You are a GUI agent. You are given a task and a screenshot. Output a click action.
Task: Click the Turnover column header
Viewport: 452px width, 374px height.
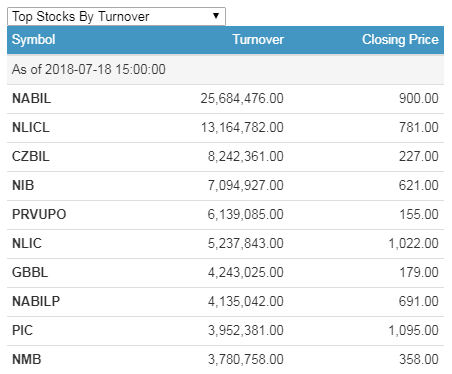click(x=258, y=40)
